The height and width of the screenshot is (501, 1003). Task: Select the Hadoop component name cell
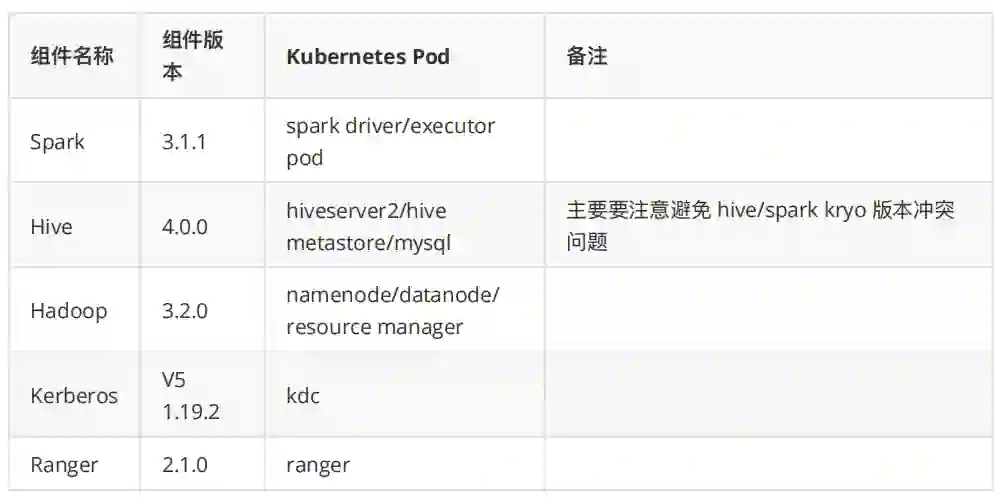point(68,310)
